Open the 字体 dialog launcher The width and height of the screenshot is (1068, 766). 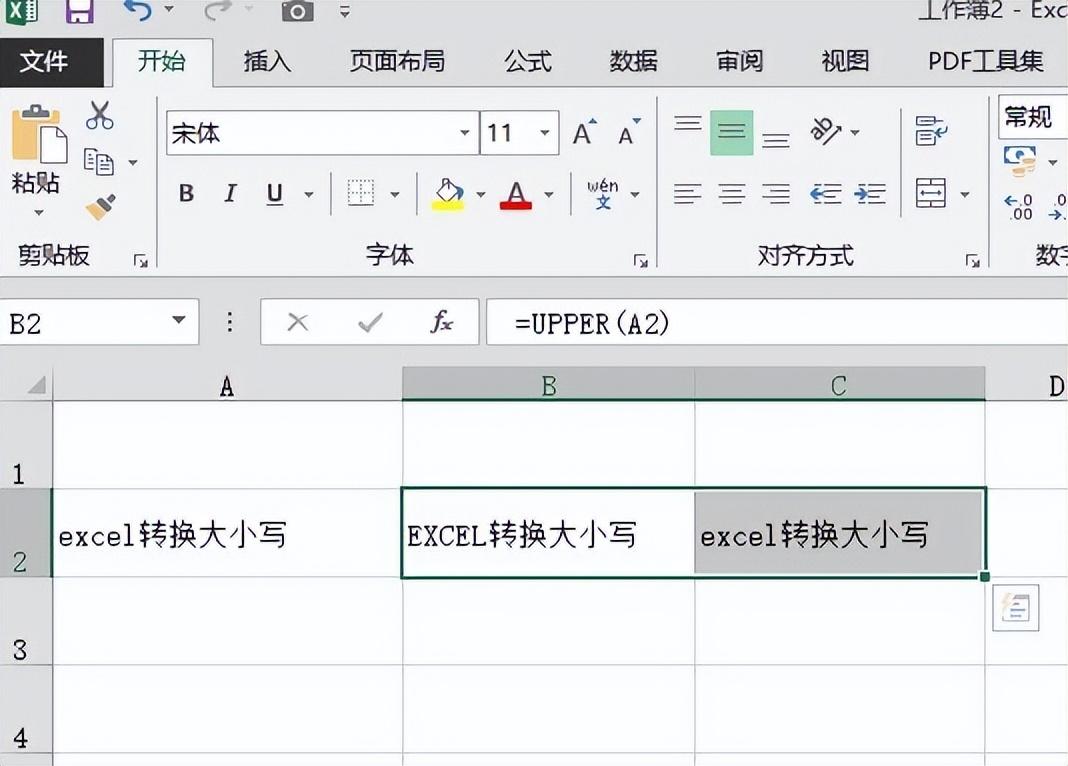tap(640, 260)
